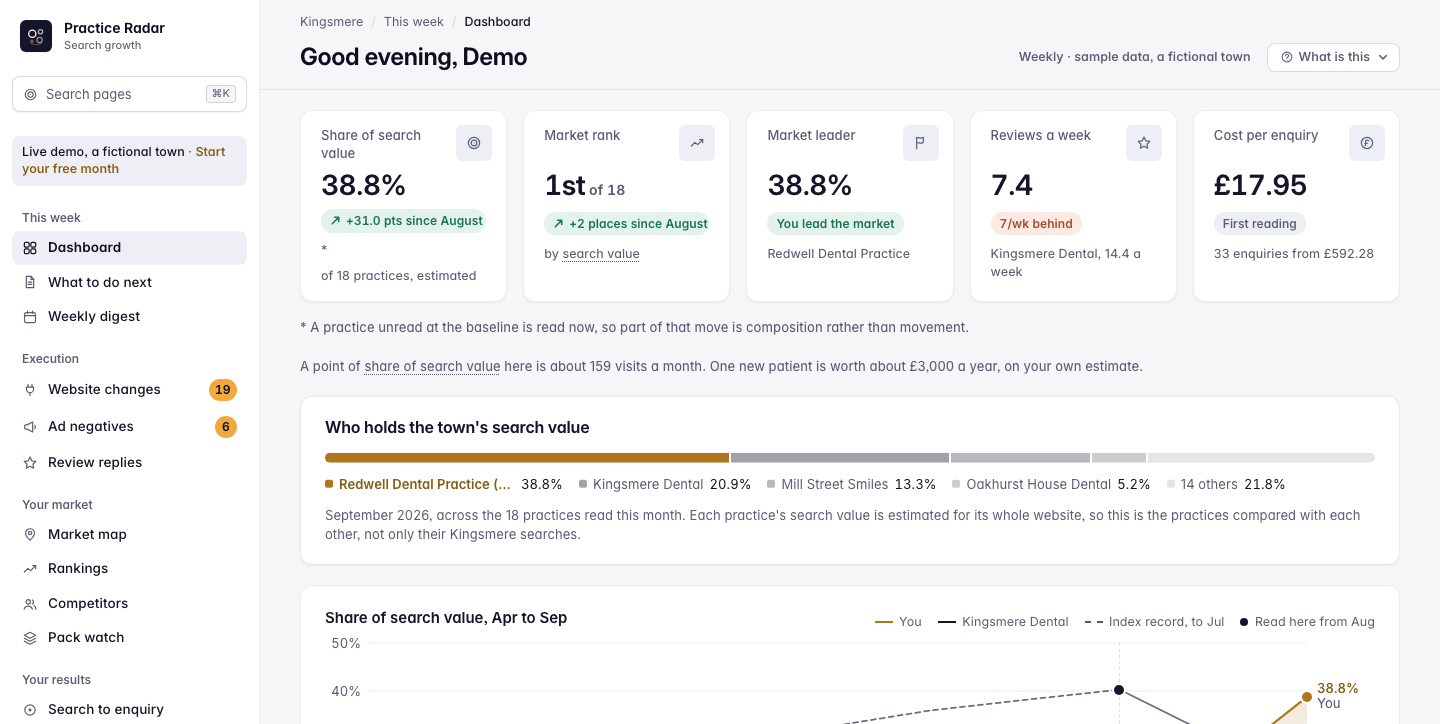Click the Review replies star icon
The width and height of the screenshot is (1440, 724).
point(30,463)
